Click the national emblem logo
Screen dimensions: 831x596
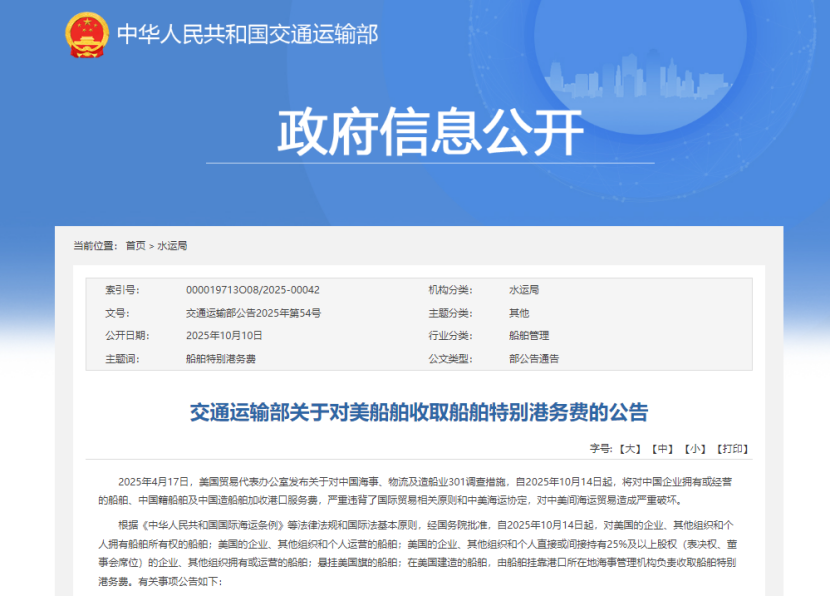point(85,32)
